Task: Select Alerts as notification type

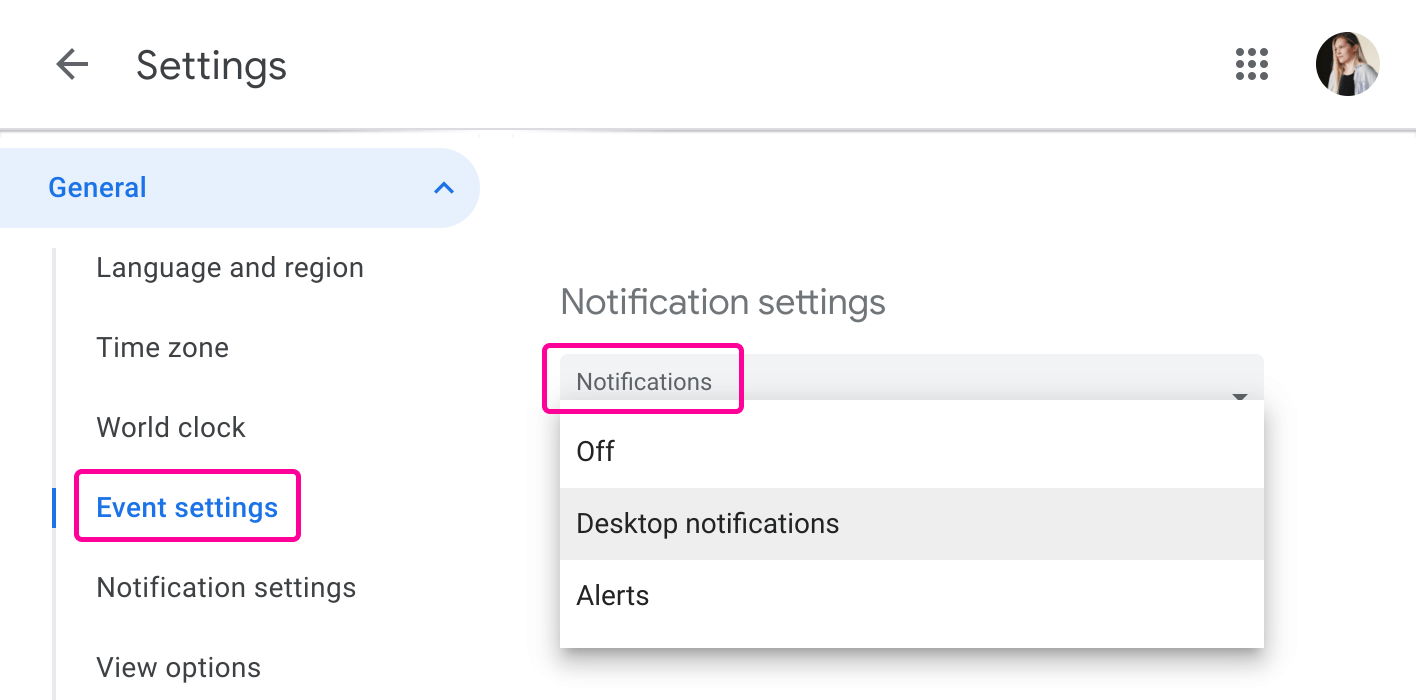Action: click(x=613, y=595)
